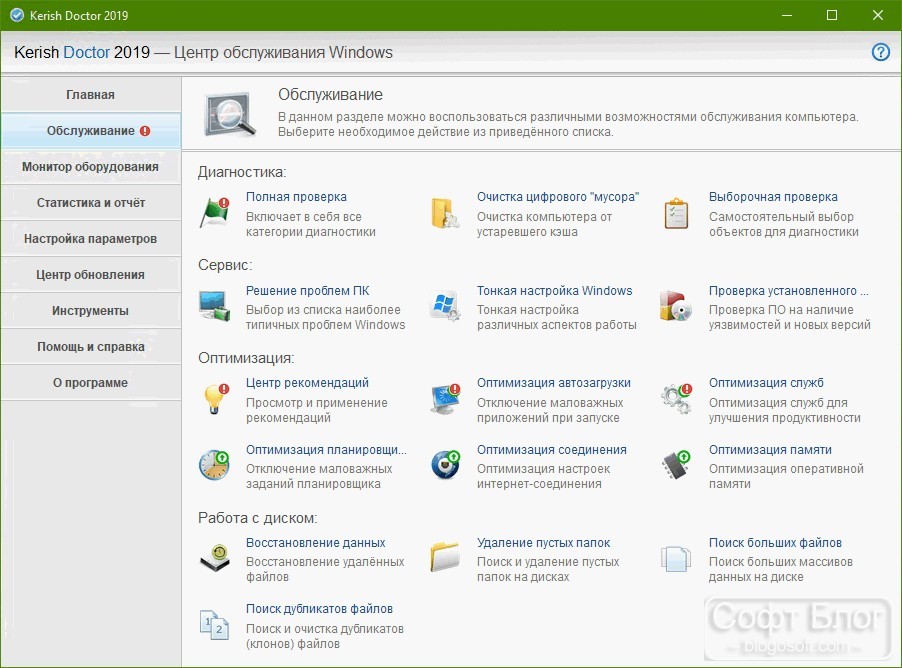902x668 pixels.
Task: Open the Оптимизация памяти link
Action: (770, 450)
